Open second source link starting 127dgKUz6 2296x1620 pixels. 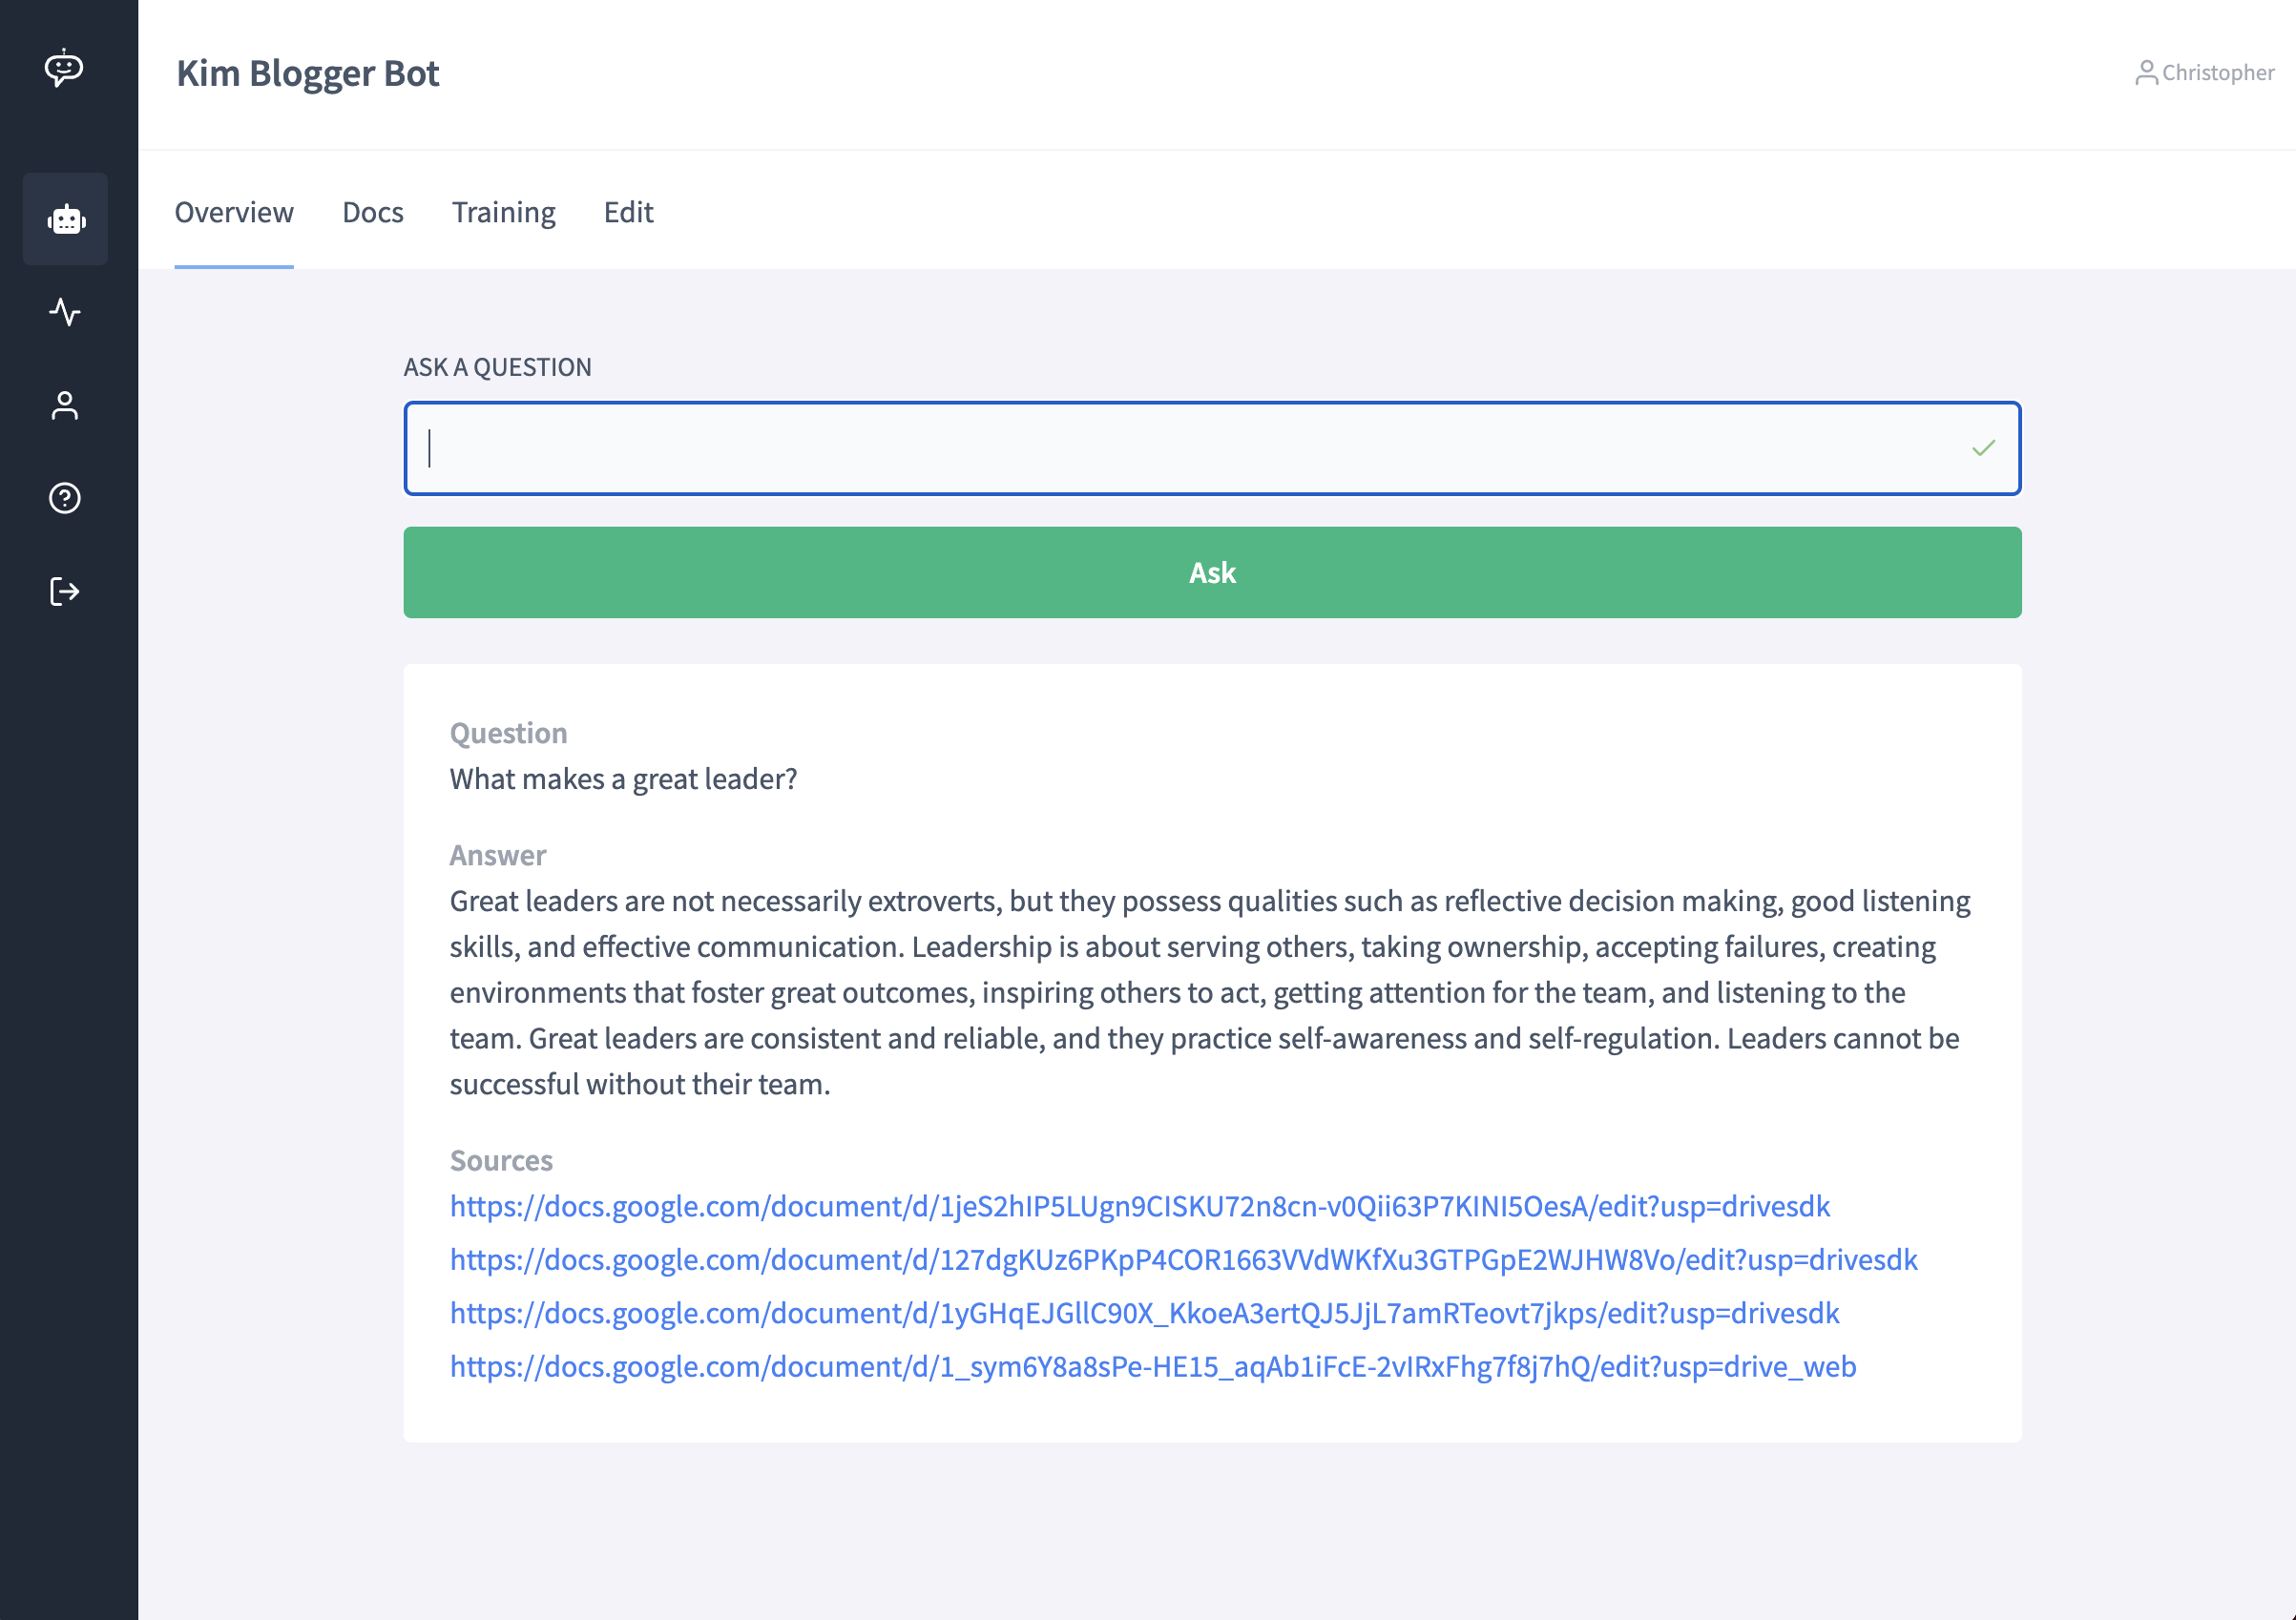[x=1183, y=1259]
